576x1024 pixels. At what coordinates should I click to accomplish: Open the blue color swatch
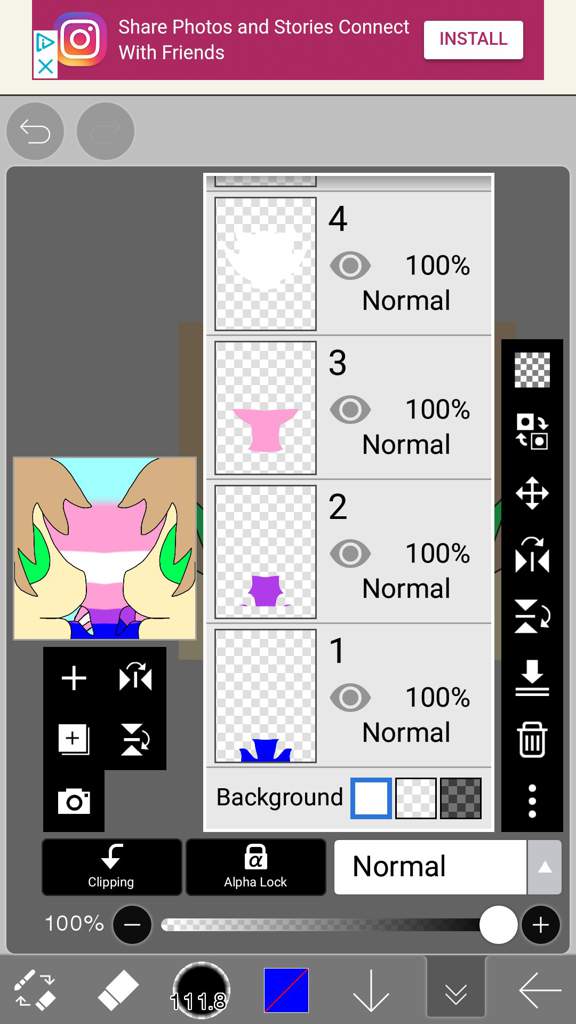tap(286, 990)
